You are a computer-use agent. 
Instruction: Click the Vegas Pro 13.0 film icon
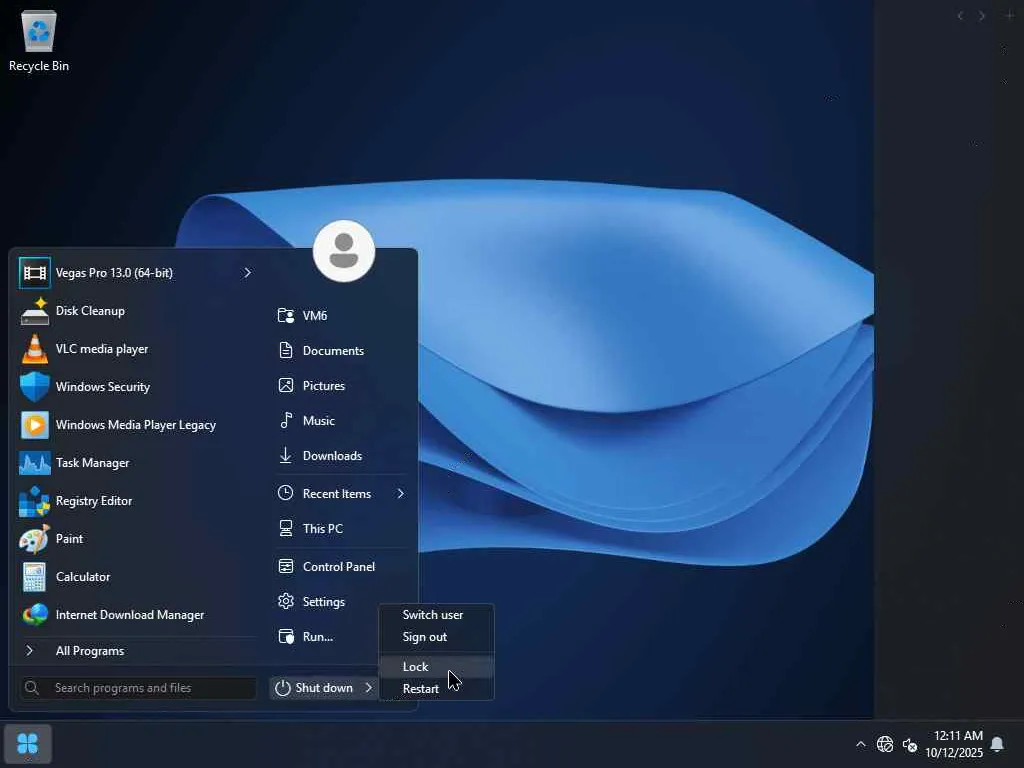35,273
